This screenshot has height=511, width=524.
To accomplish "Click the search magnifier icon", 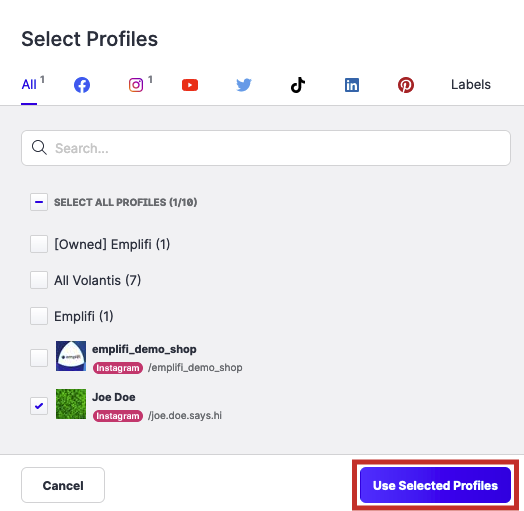I will [39, 147].
